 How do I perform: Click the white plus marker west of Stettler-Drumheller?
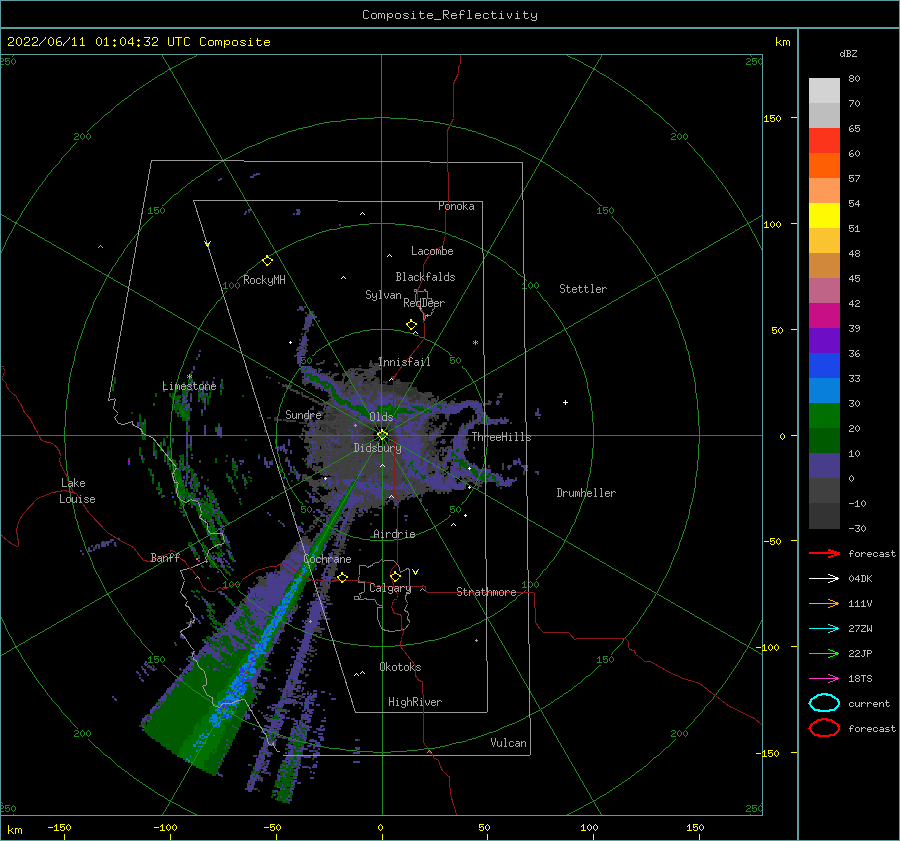pos(565,402)
